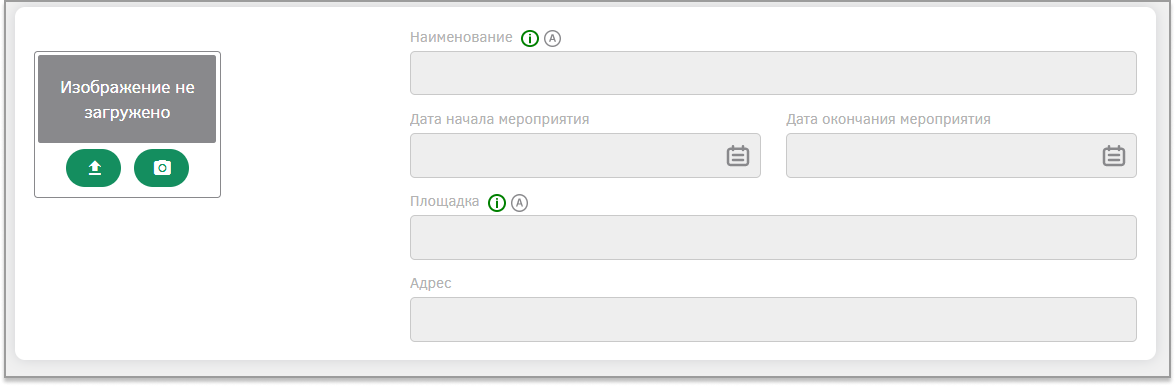
Task: Click the camera capture button
Action: tap(162, 168)
